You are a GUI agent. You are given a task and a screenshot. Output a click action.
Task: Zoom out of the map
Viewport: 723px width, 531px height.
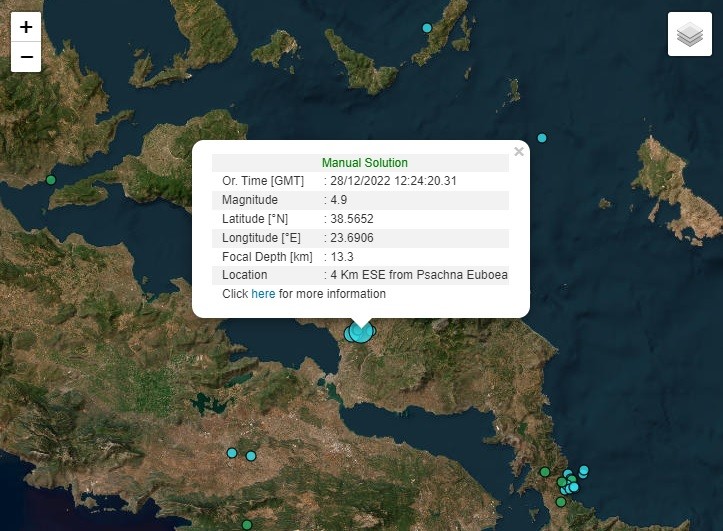[26, 57]
